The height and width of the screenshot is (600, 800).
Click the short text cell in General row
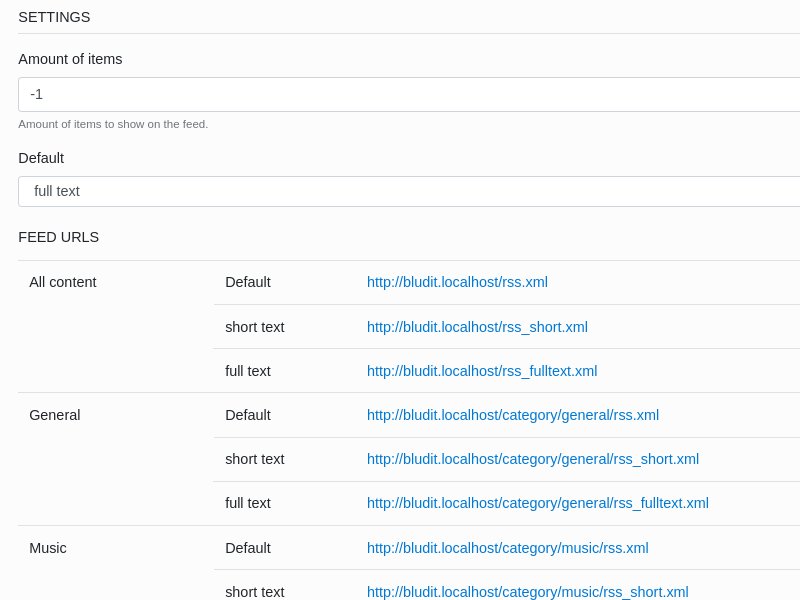[255, 459]
